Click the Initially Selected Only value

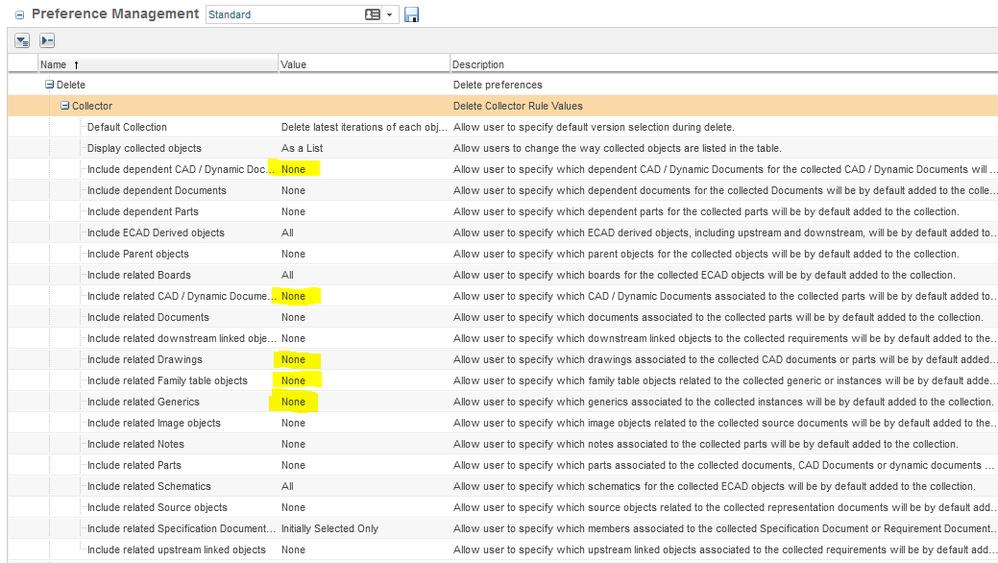[329, 528]
